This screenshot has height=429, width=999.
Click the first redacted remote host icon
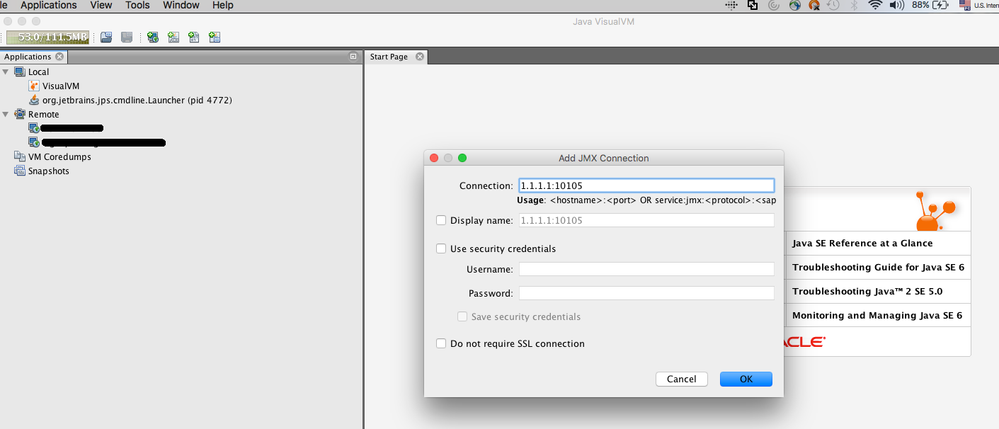(34, 128)
